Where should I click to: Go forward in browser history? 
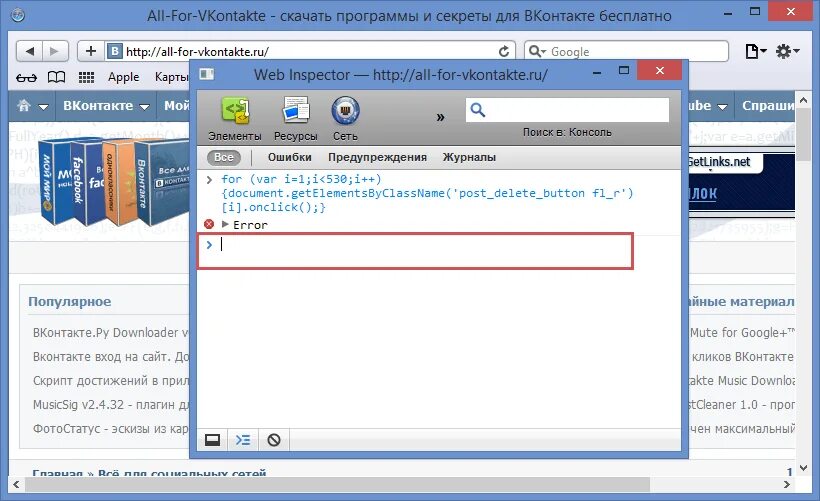[55, 51]
